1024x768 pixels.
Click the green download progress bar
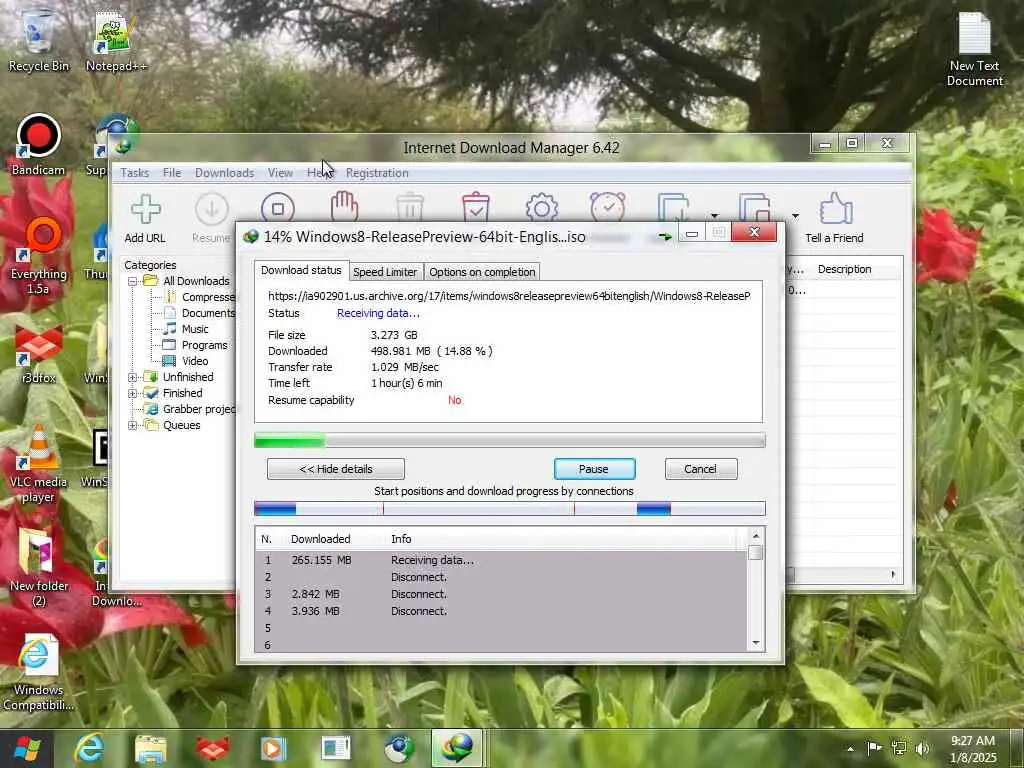click(x=509, y=441)
